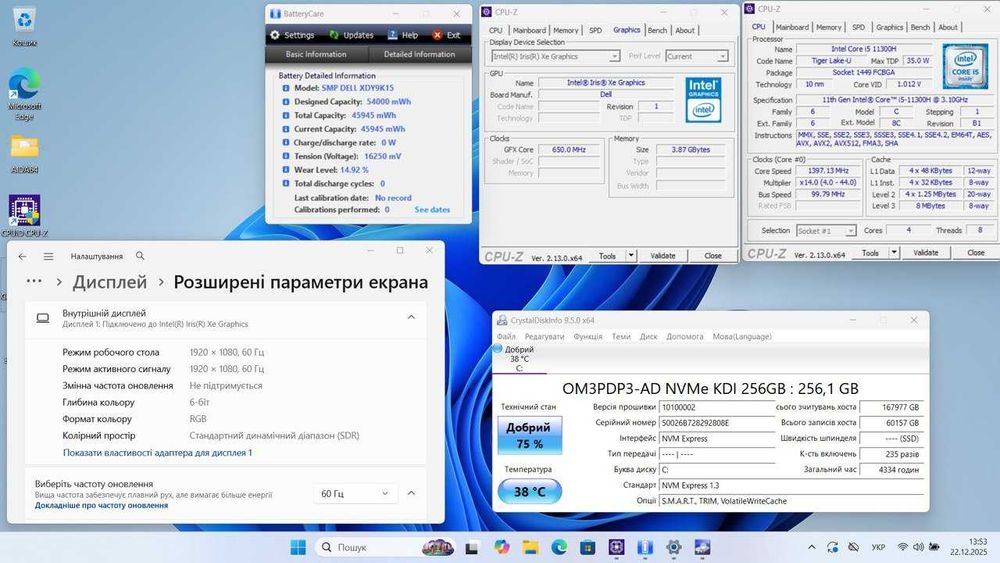Open File Explorer from the taskbar
This screenshot has width=1000, height=563.
(530, 547)
